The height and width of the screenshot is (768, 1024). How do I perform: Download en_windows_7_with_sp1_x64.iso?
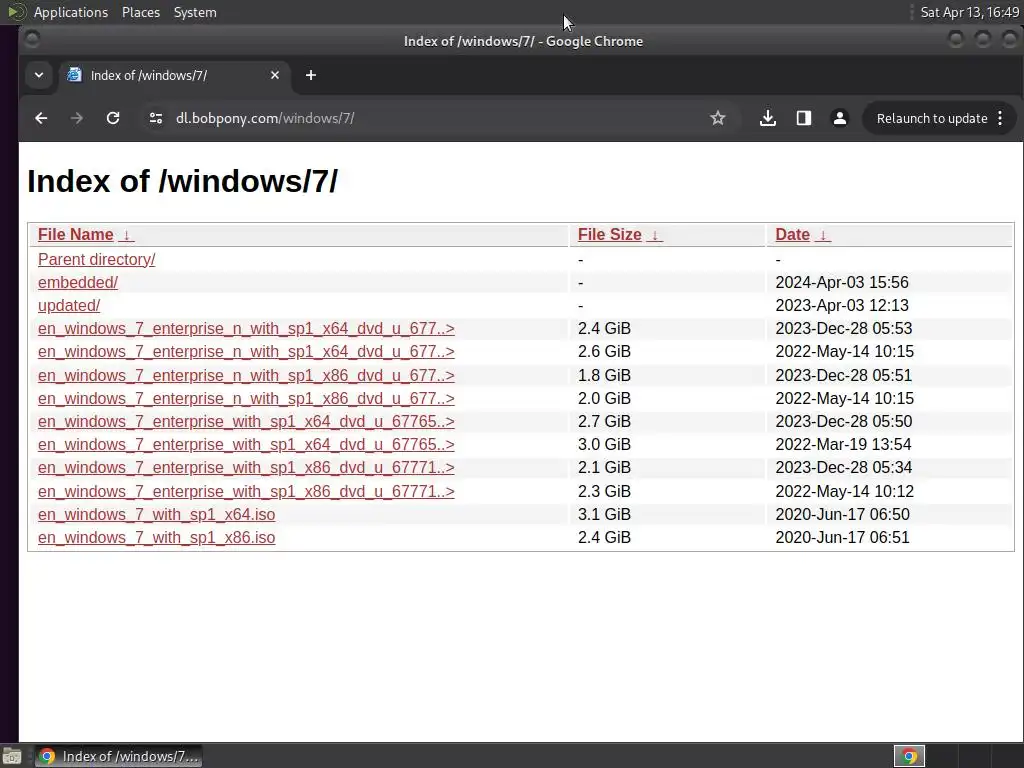coord(157,515)
